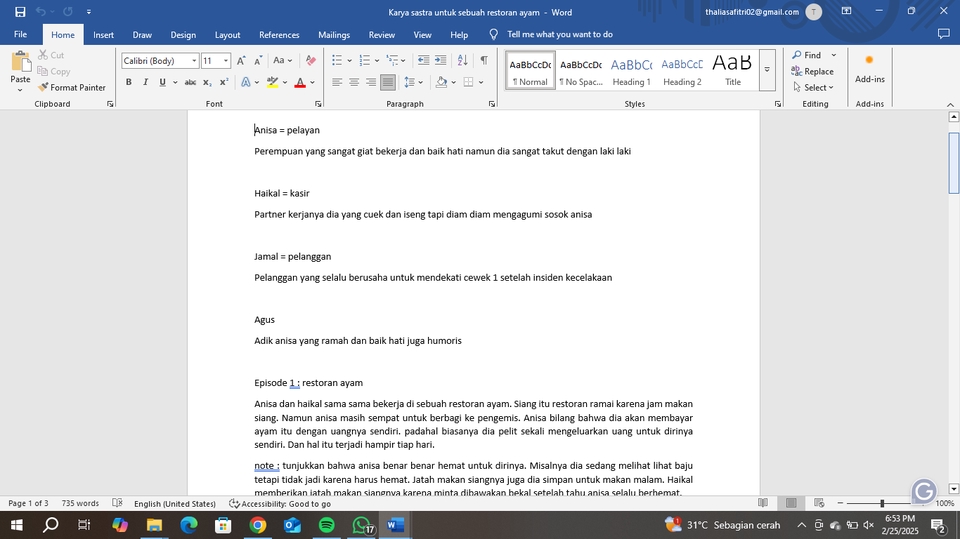Open the borders dropdown

point(481,82)
